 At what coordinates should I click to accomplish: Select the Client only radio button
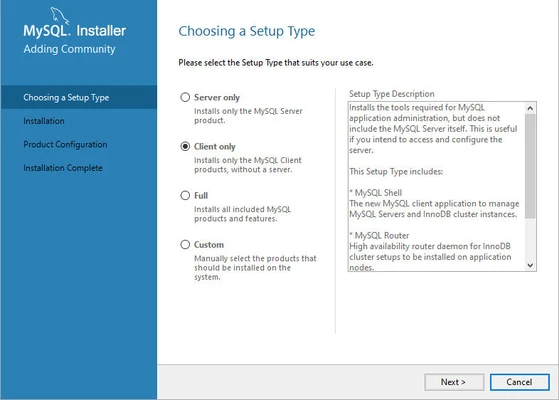click(185, 147)
